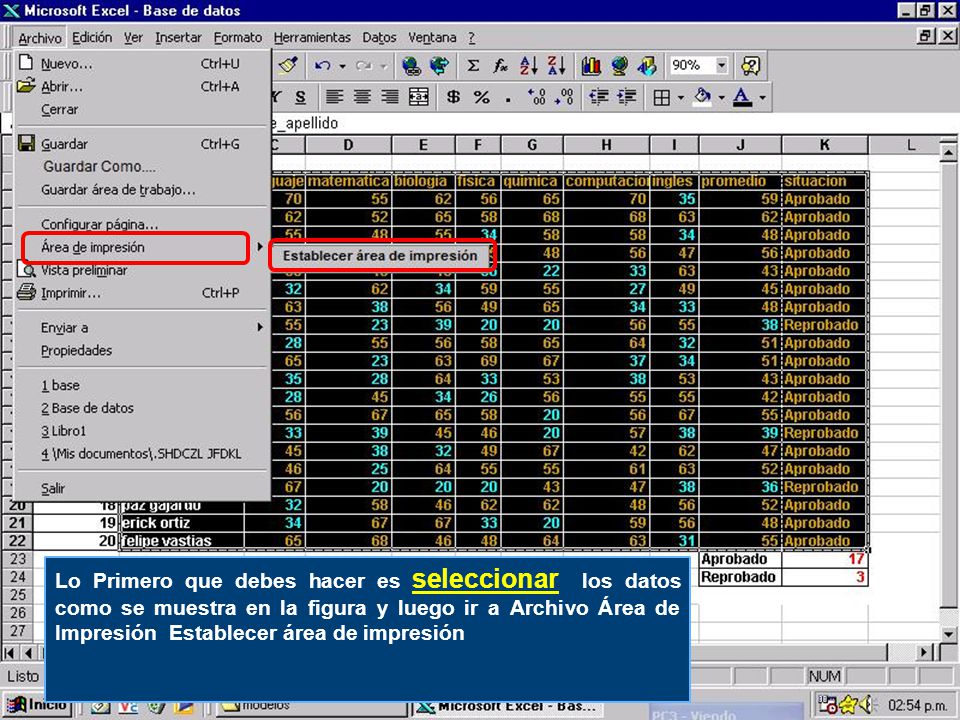Apply Fill Color bucket icon
Image resolution: width=960 pixels, height=720 pixels.
point(703,97)
